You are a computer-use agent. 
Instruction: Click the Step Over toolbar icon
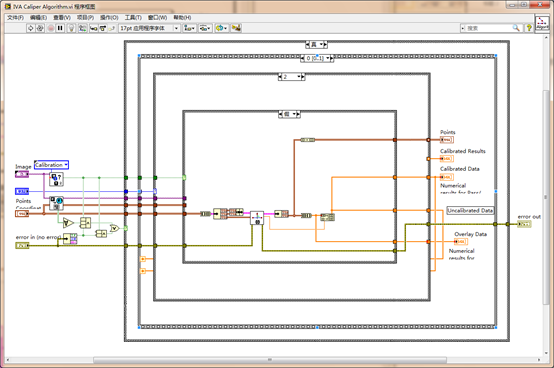coord(103,28)
